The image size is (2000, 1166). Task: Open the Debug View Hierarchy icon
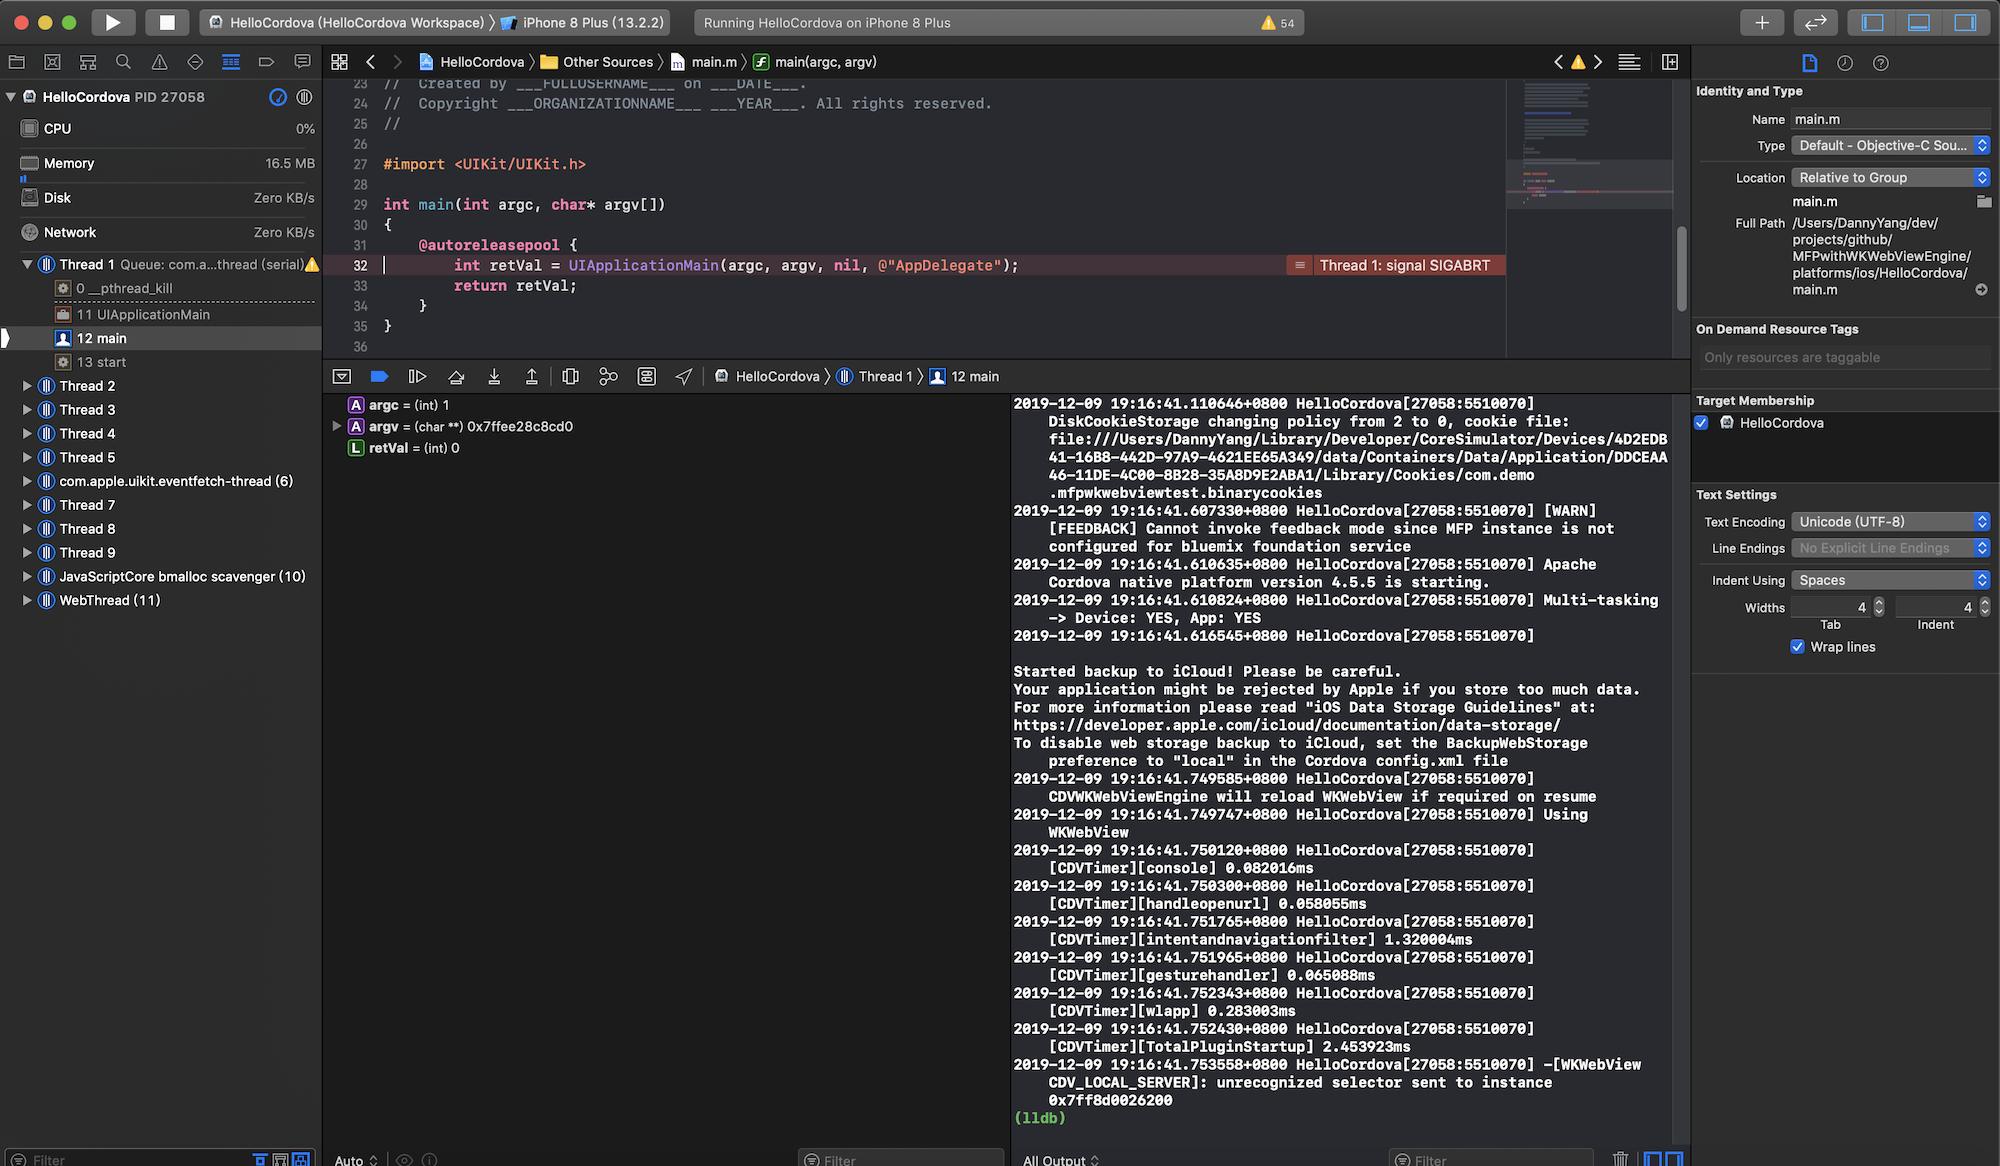pyautogui.click(x=570, y=377)
